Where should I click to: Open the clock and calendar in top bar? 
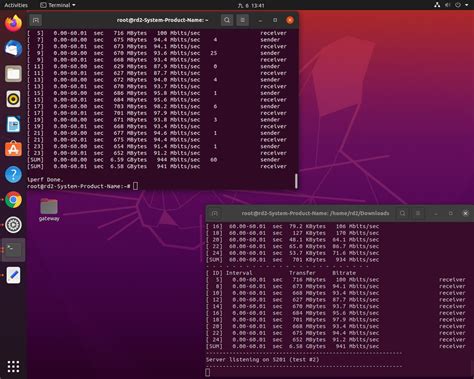point(251,5)
